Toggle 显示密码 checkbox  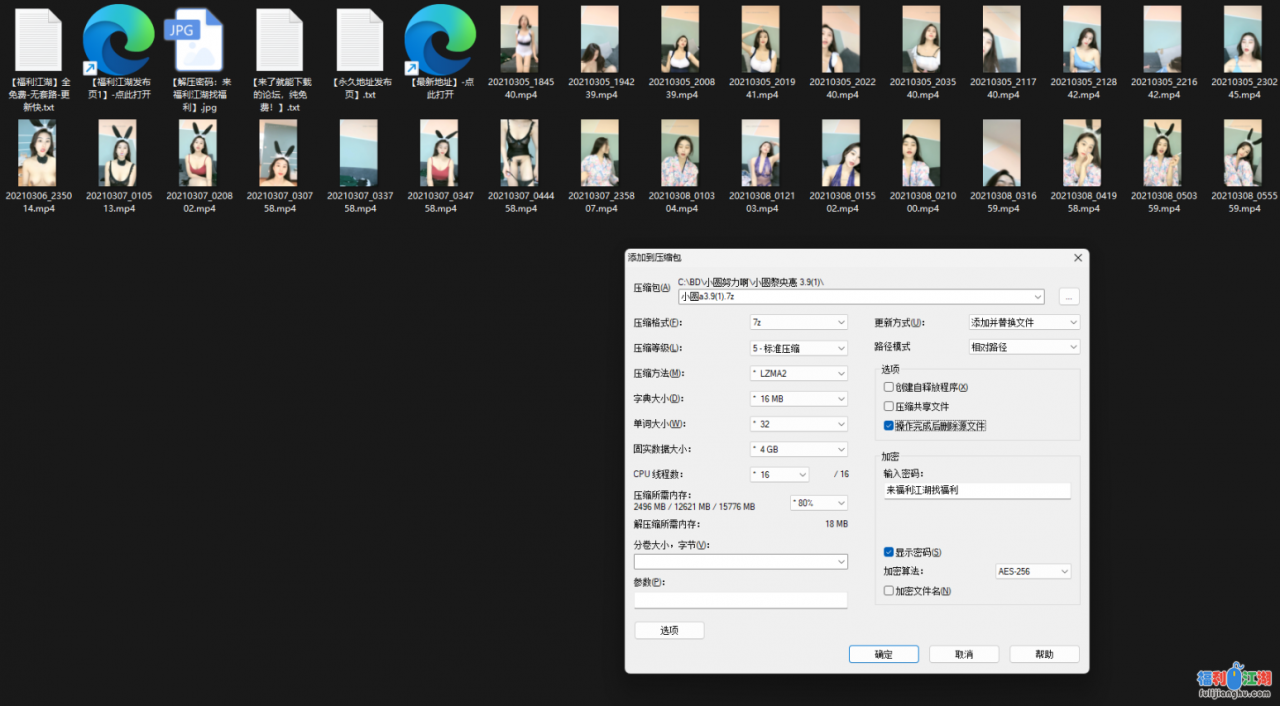pyautogui.click(x=889, y=552)
